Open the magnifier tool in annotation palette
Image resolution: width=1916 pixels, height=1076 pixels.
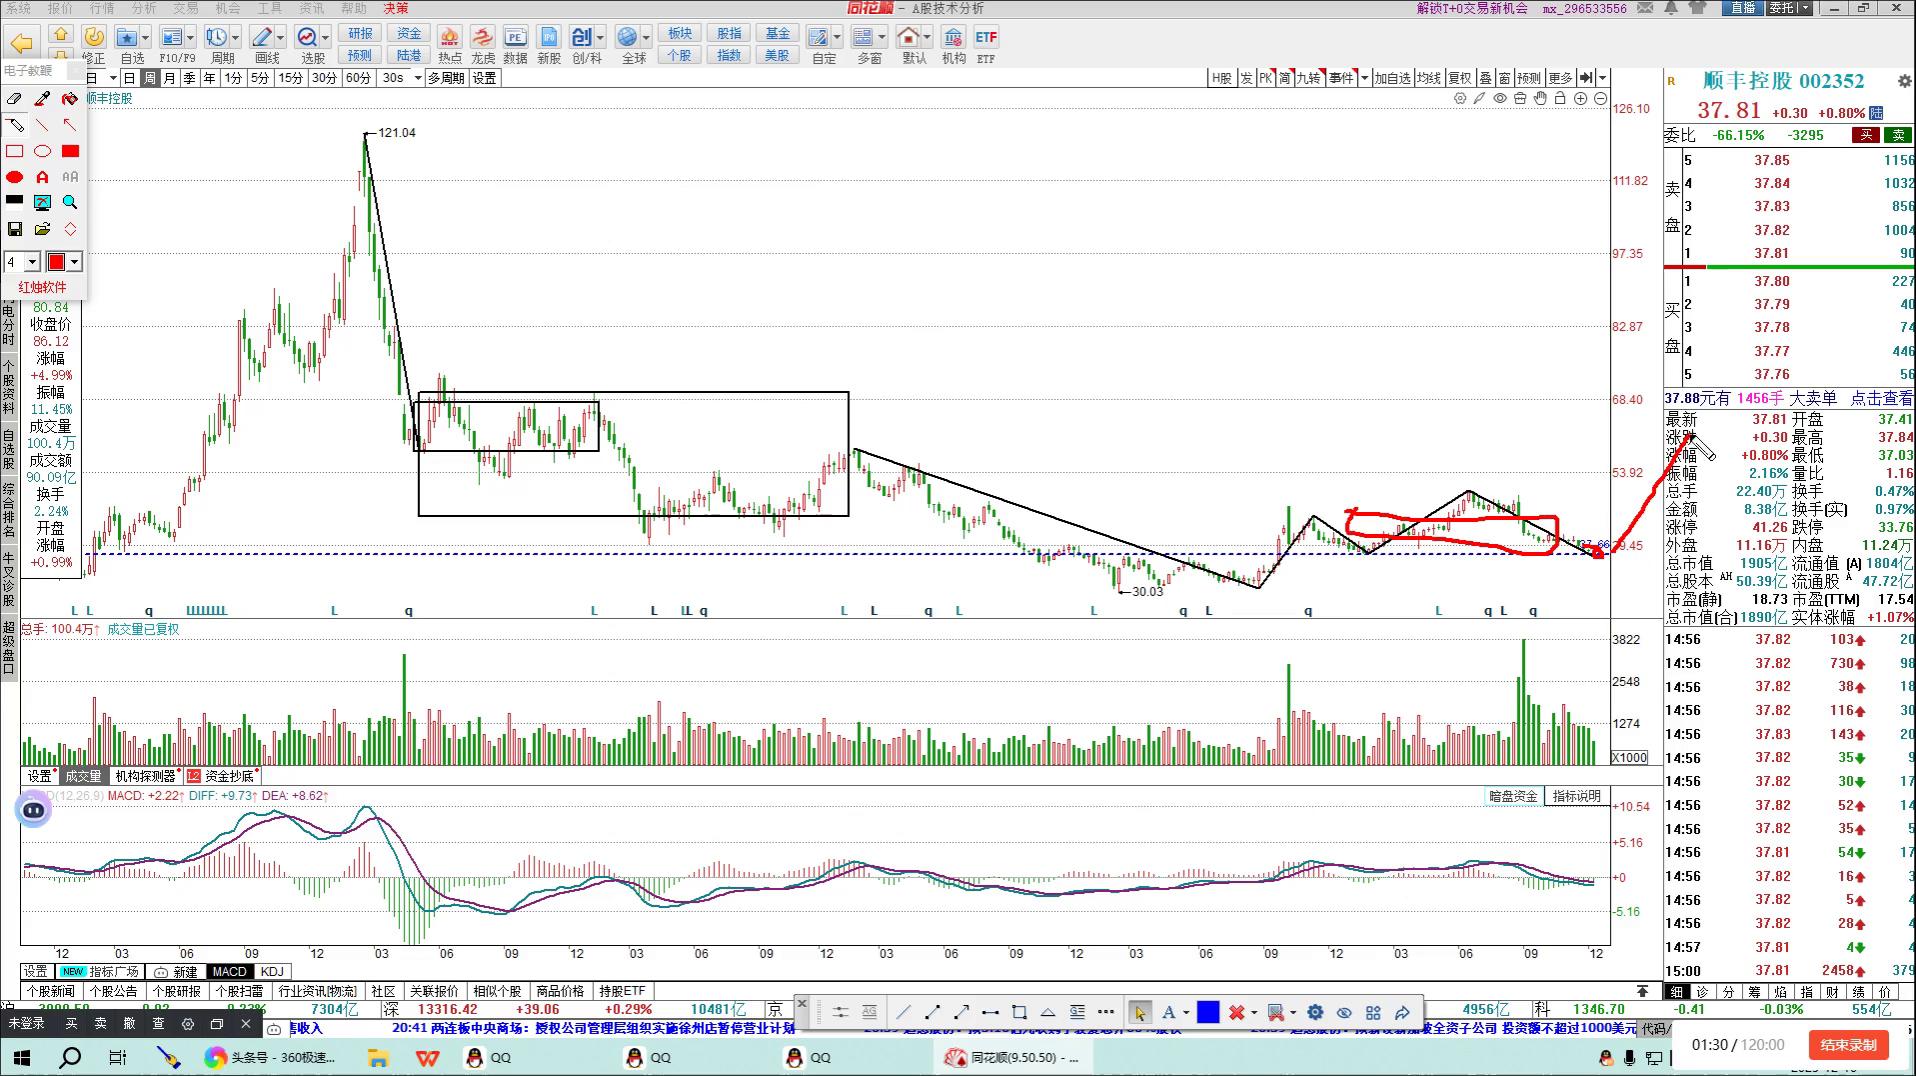(x=70, y=202)
